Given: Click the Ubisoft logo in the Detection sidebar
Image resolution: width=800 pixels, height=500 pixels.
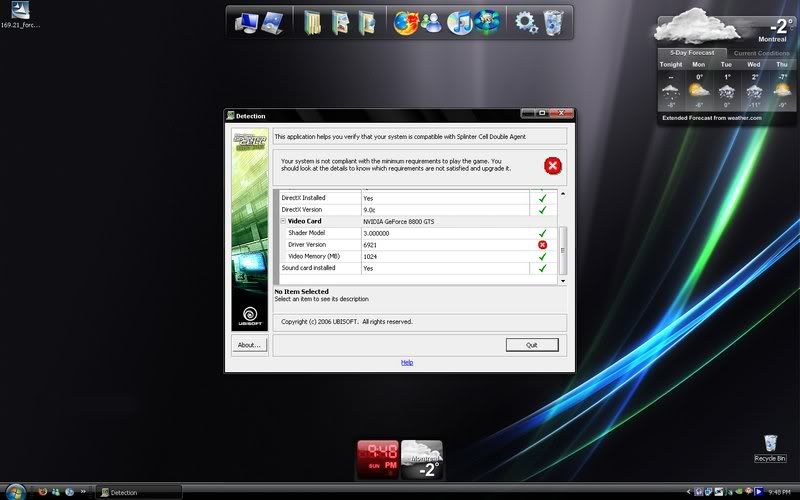Looking at the screenshot, I should pyautogui.click(x=250, y=316).
